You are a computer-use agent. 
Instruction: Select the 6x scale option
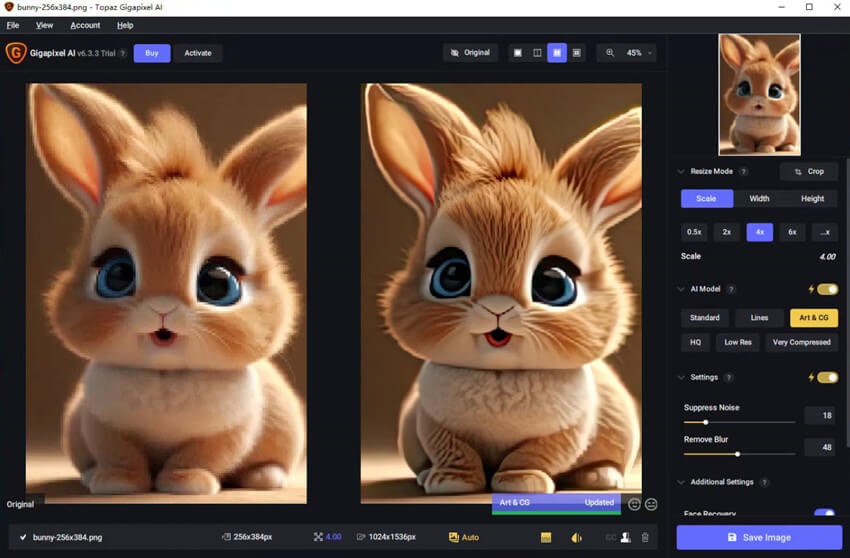pos(792,232)
